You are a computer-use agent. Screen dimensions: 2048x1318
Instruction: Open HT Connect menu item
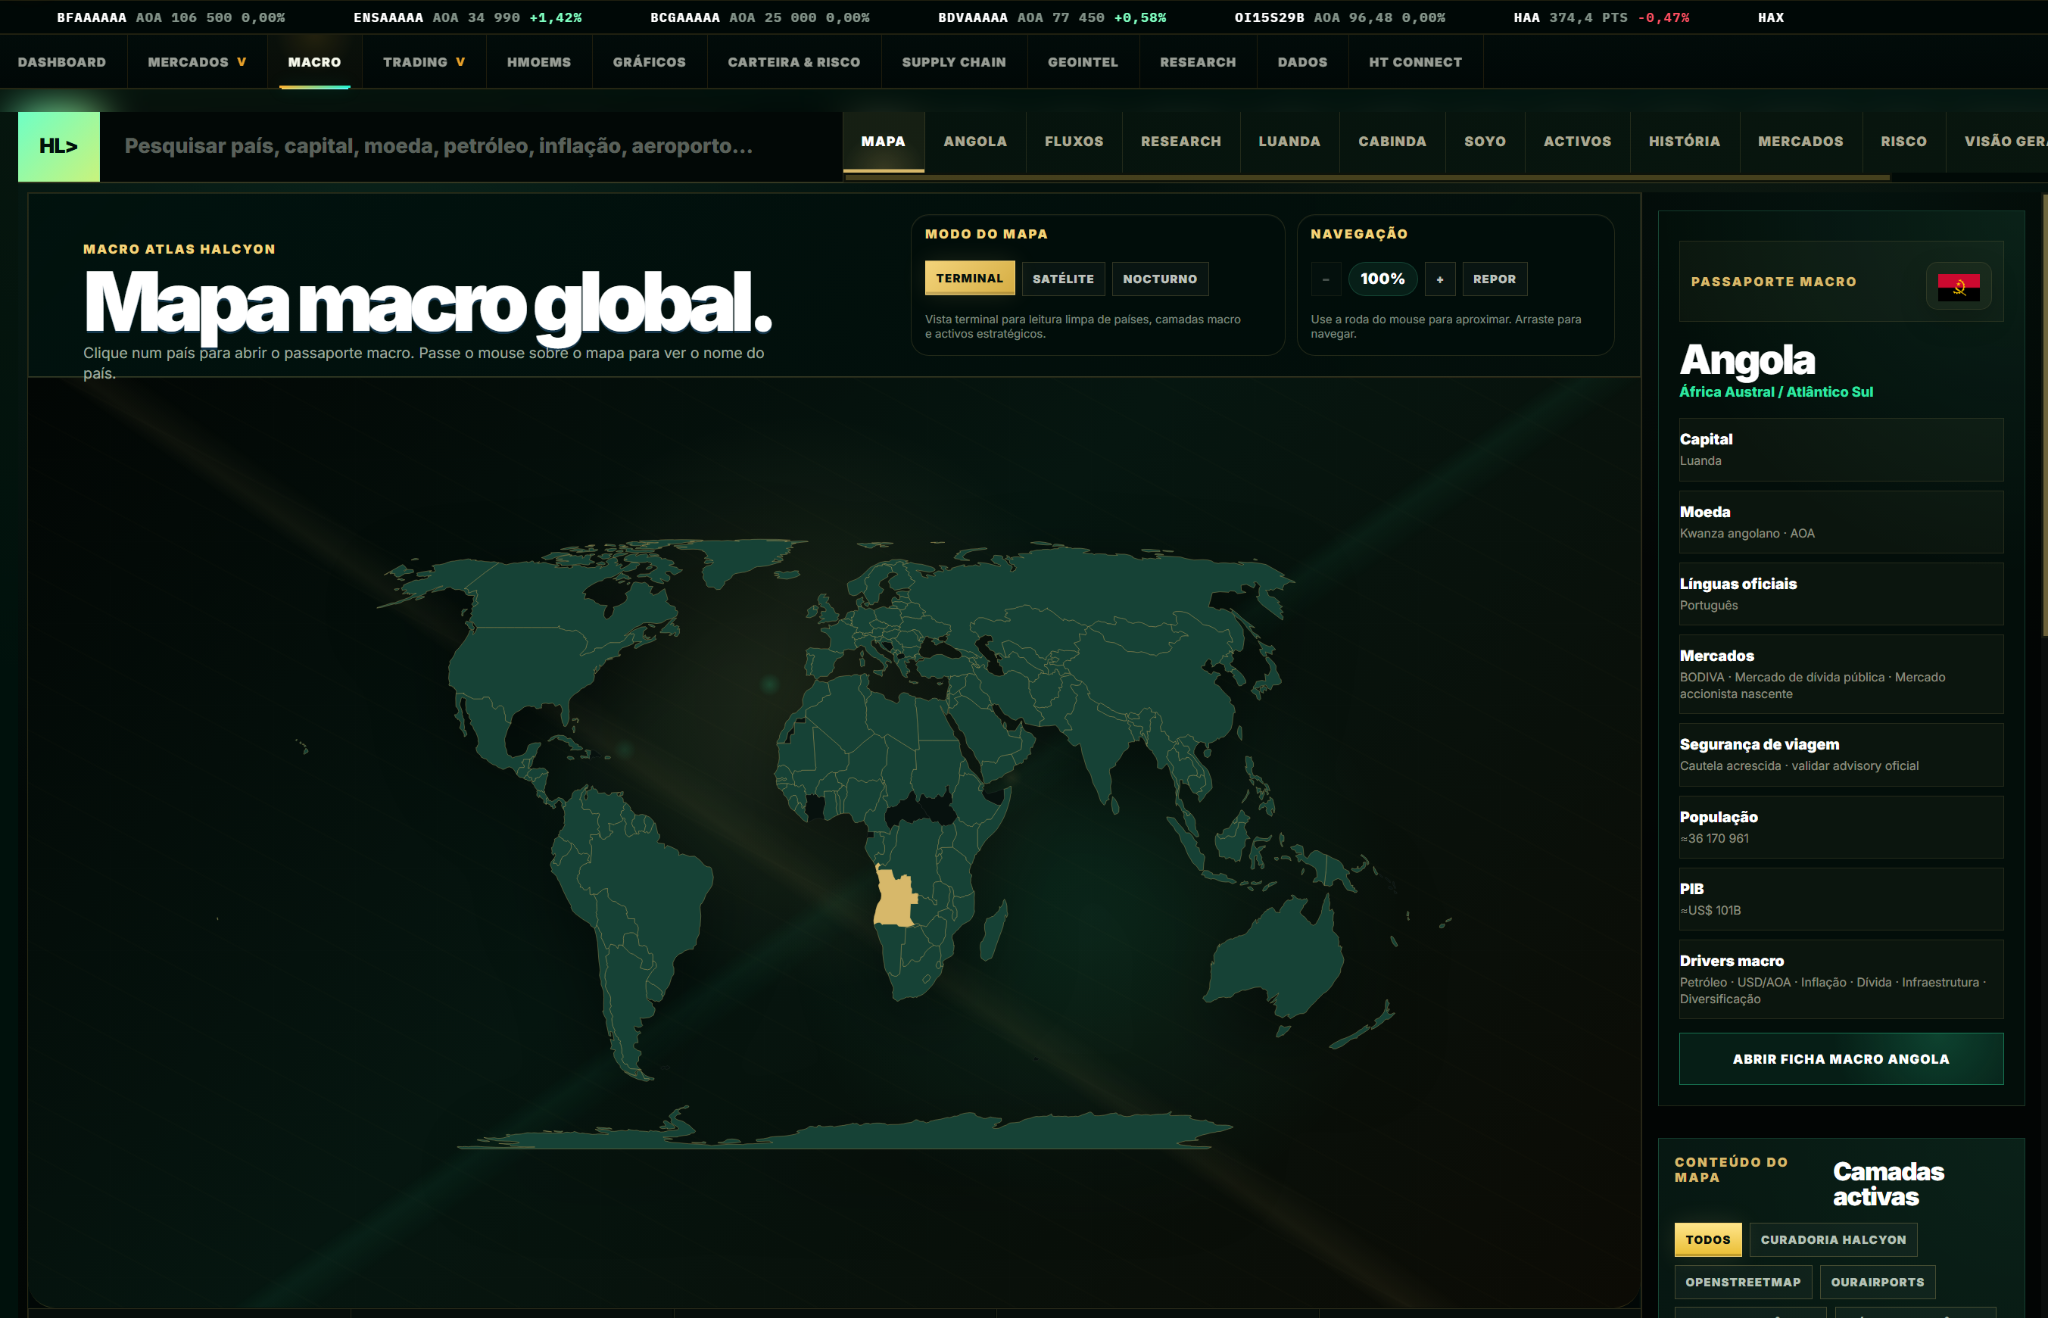[1415, 62]
